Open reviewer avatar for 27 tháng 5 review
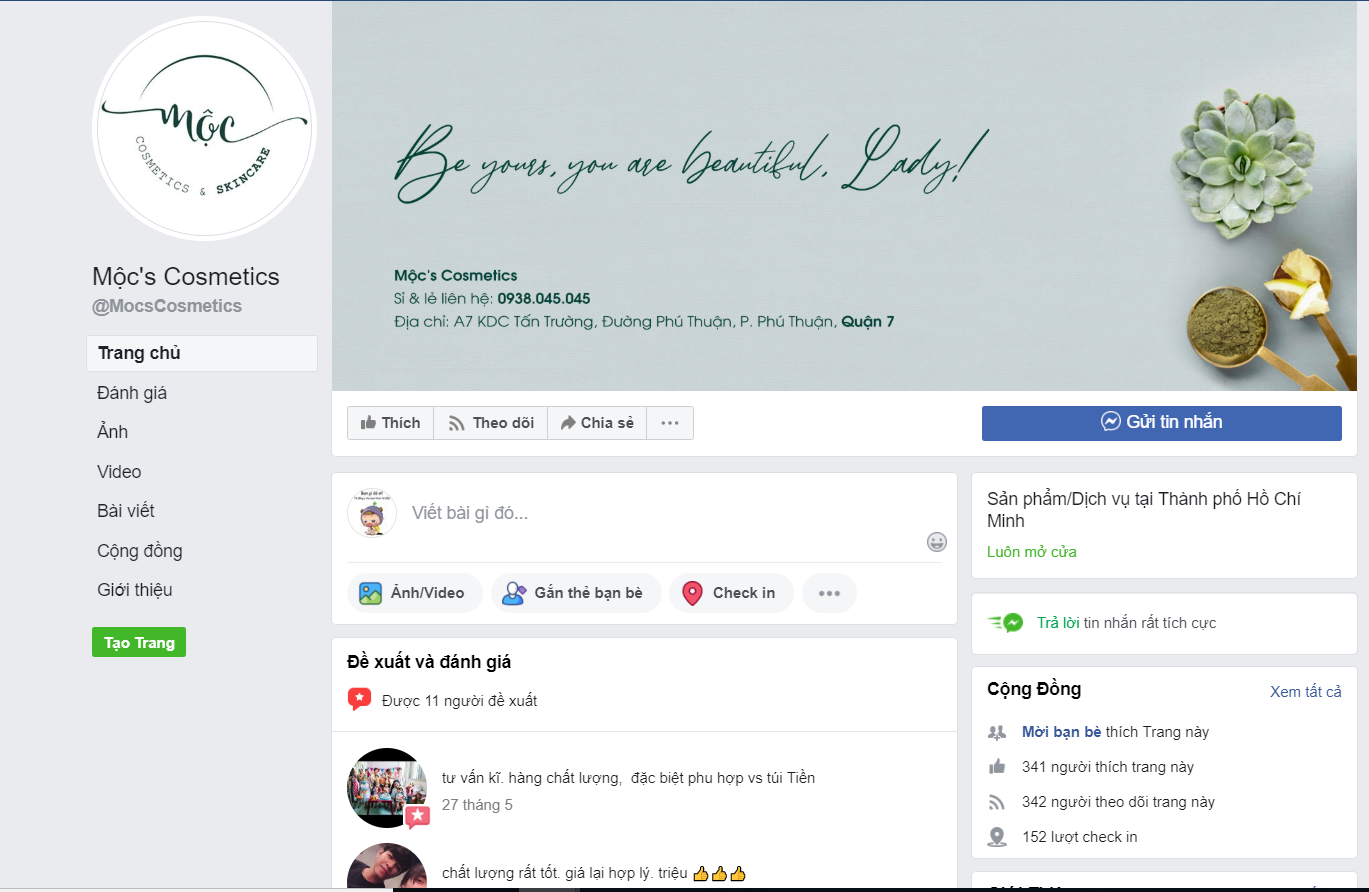The width and height of the screenshot is (1369, 892). (387, 788)
